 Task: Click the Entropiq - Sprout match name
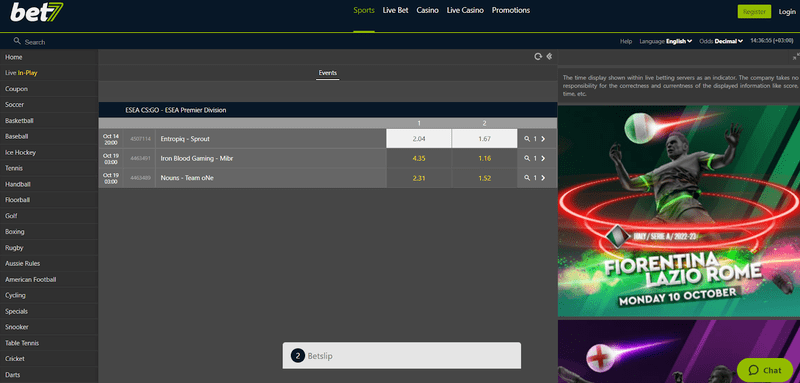click(185, 139)
